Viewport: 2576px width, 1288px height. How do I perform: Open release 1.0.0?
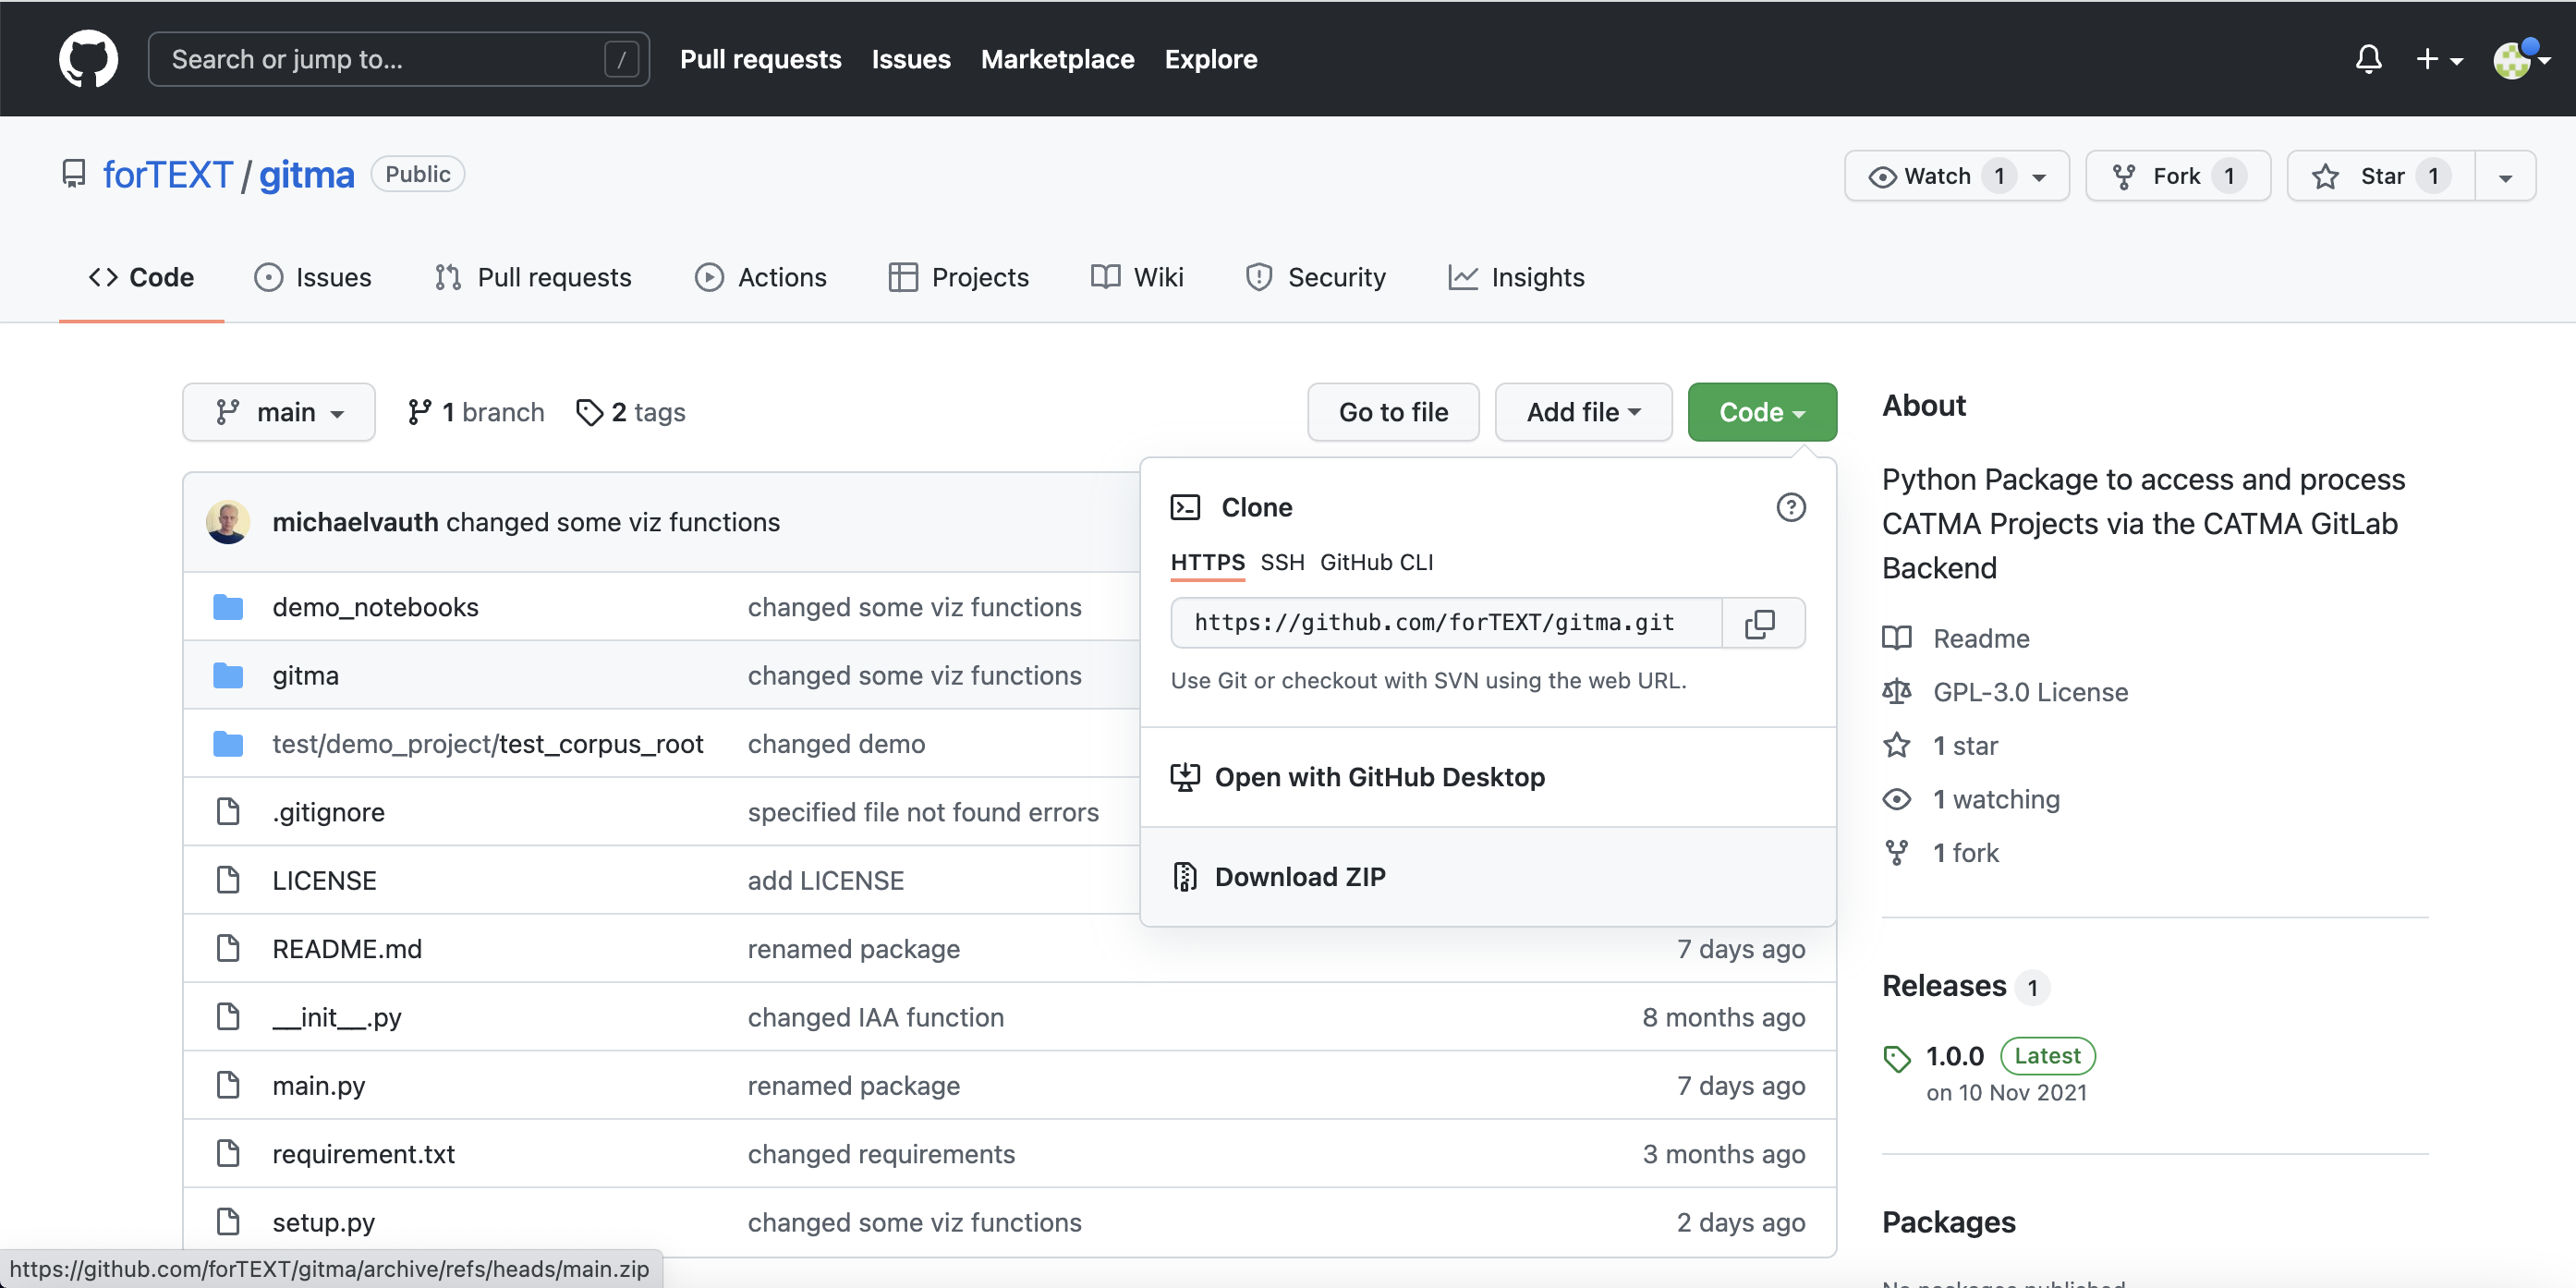(1954, 1056)
